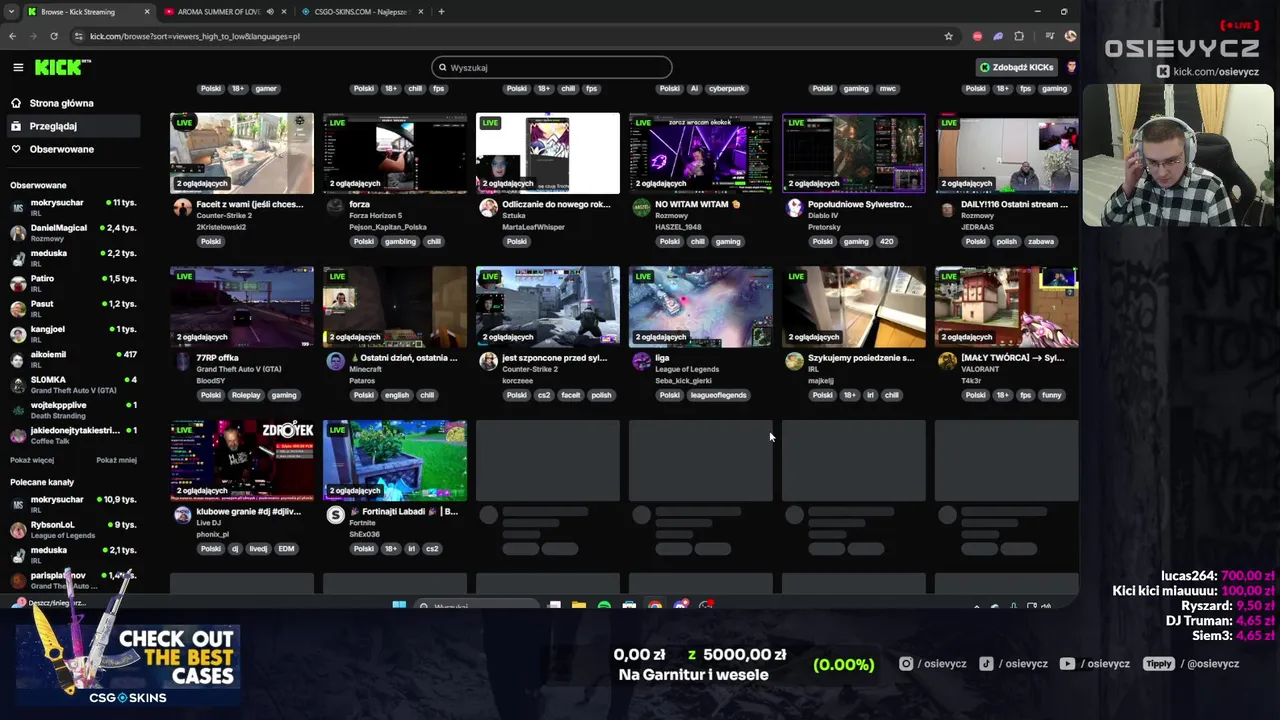Bookmark page with the star icon
This screenshot has height=720, width=1280.
pos(948,36)
